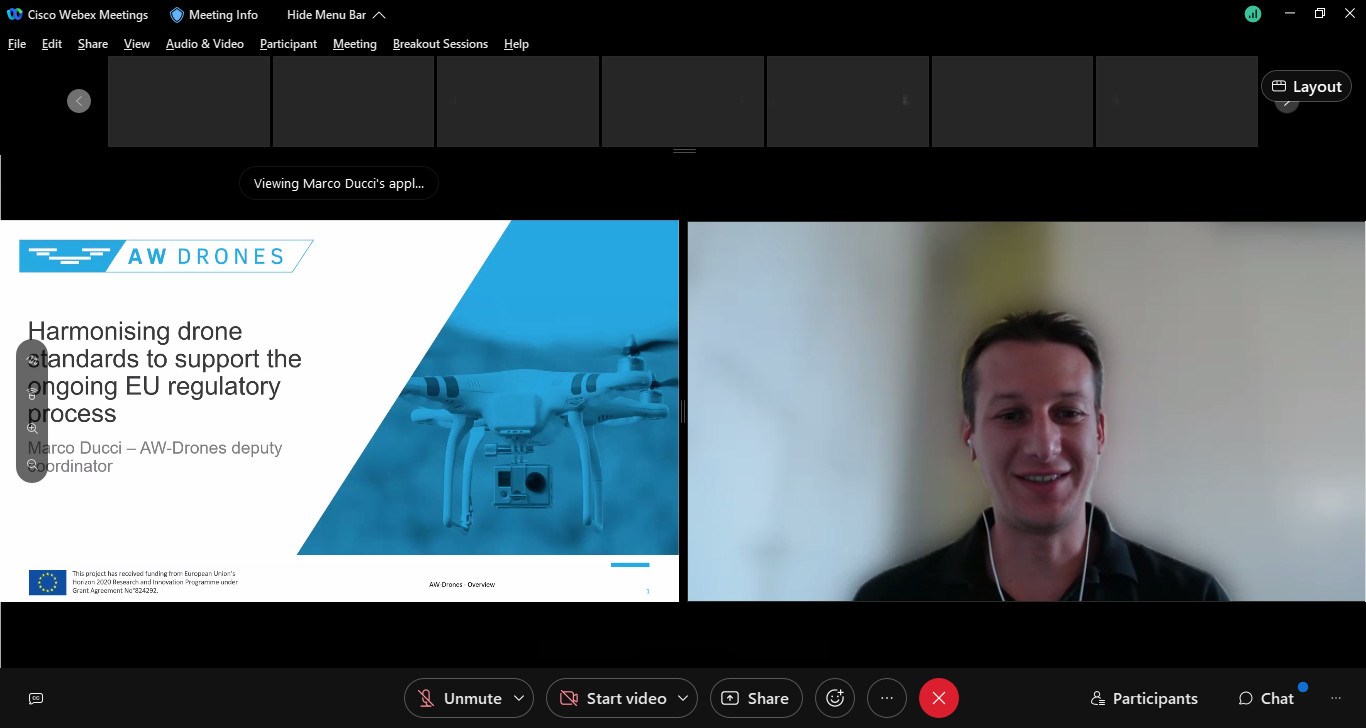
Task: Open the Help menu
Action: [516, 44]
